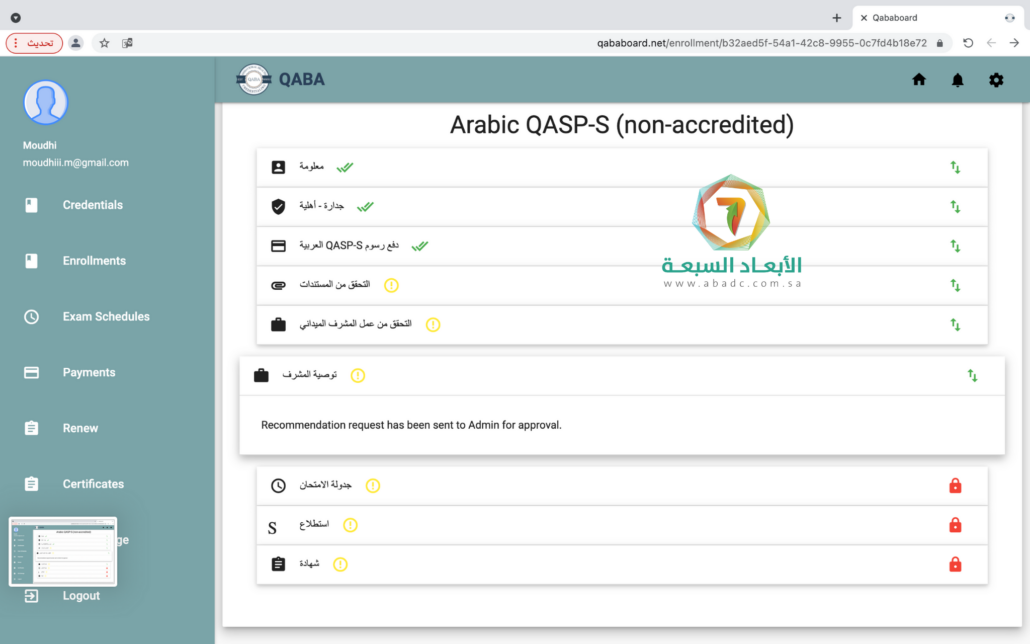This screenshot has height=644, width=1030.
Task: Expand the التحقق من المستندات row
Action: tap(955, 285)
